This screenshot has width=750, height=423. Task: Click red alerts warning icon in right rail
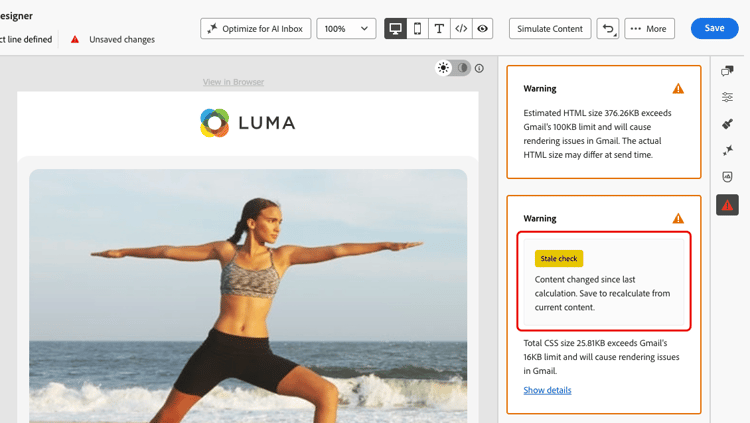coord(728,205)
